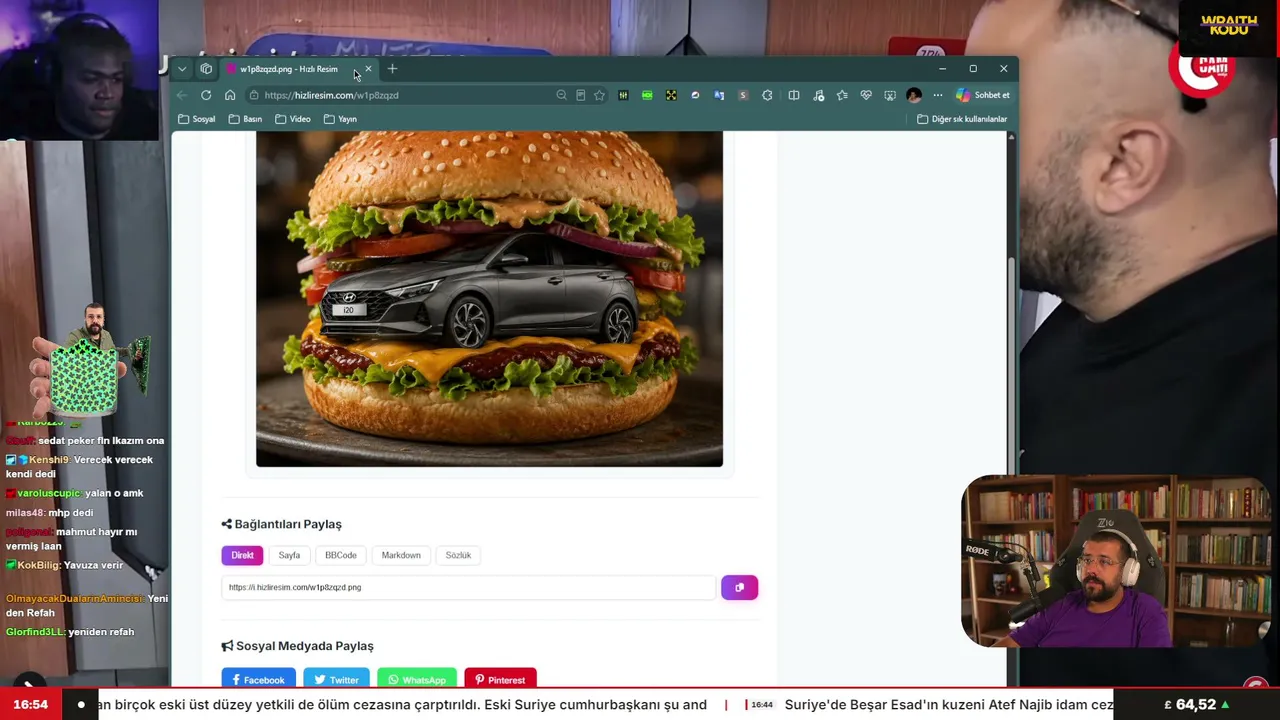Open a new browser tab
1280x720 pixels.
392,69
